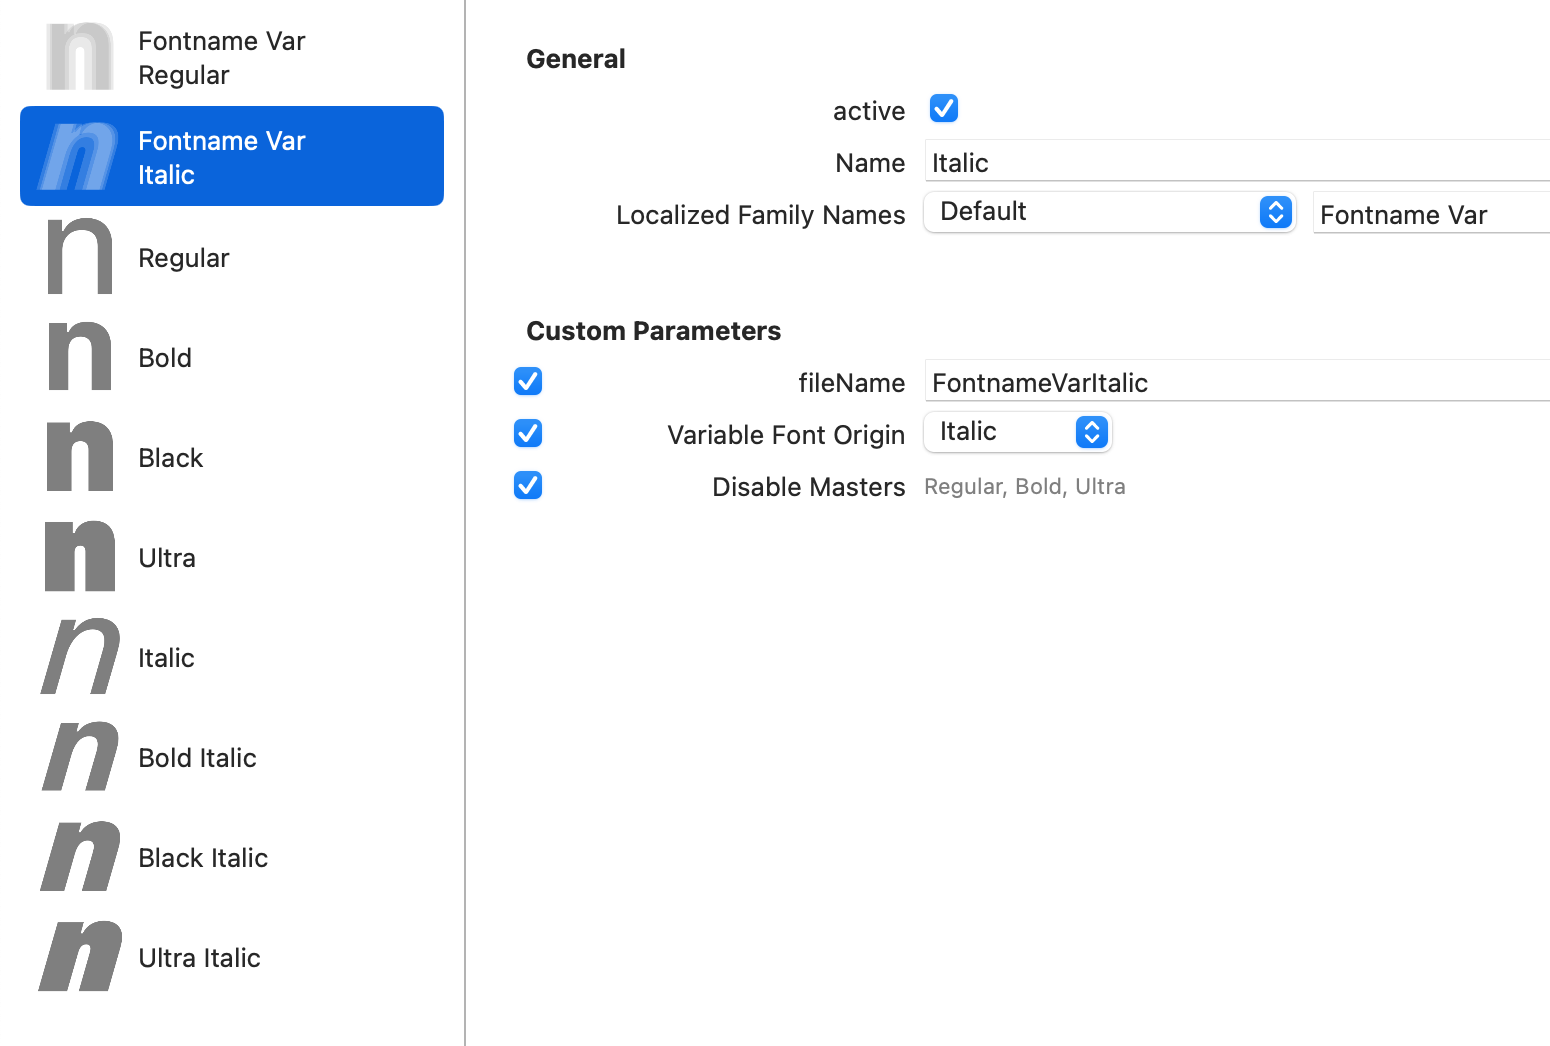Click the Bold instance 'n' icon
Image resolution: width=1550 pixels, height=1046 pixels.
(80, 356)
